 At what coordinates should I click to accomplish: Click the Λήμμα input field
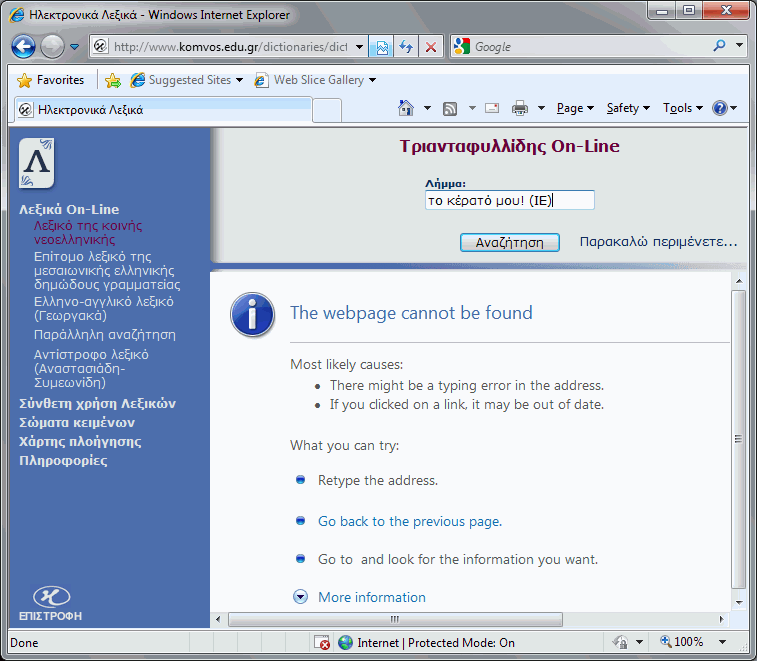click(x=509, y=200)
